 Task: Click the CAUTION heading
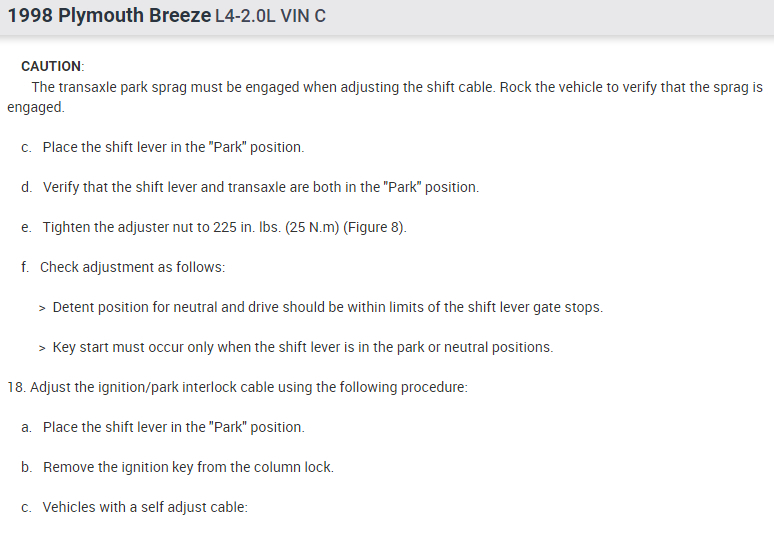(52, 66)
